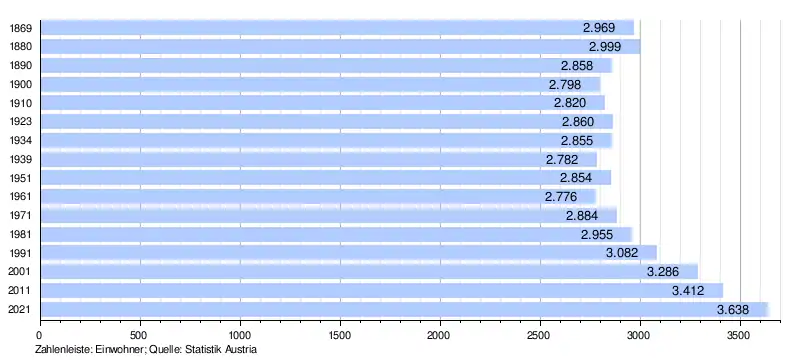Viewport: 800px width, 360px height.
Task: Click the 3.082 value for 1991
Action: tap(622, 253)
